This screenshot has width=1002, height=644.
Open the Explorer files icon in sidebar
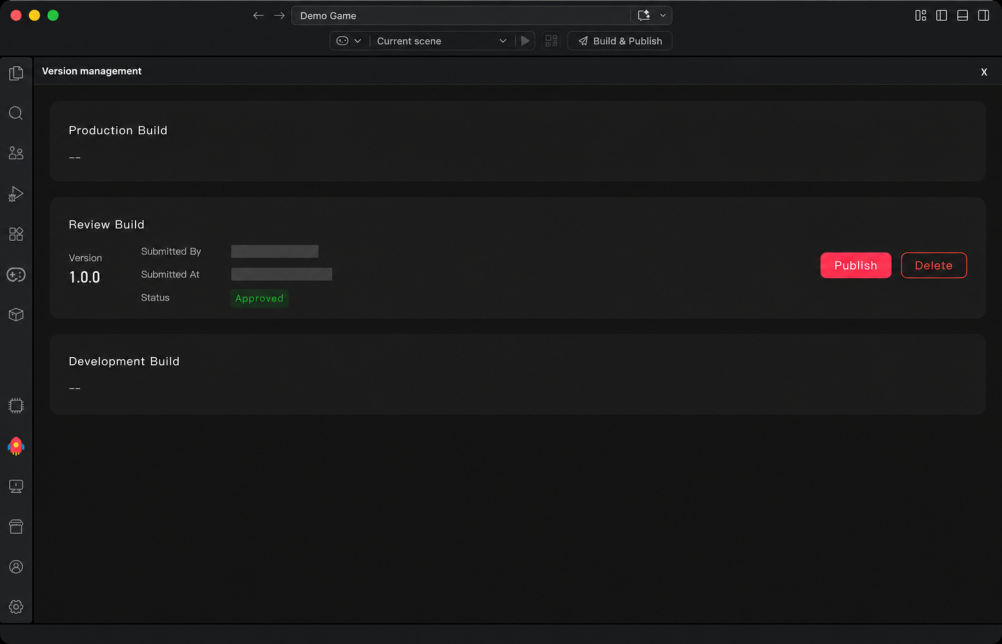coord(16,73)
